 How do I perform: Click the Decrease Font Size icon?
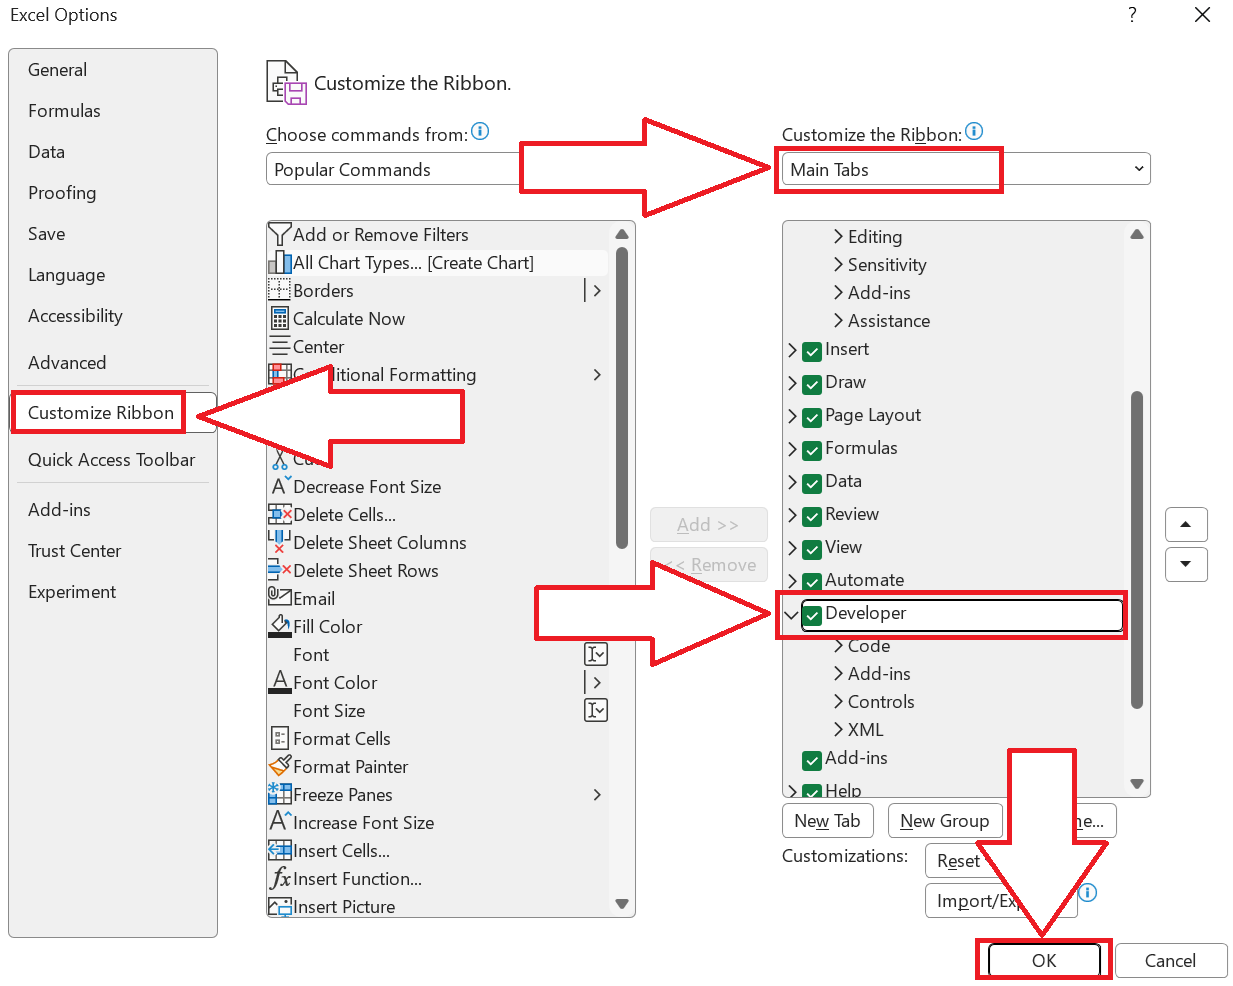point(280,487)
